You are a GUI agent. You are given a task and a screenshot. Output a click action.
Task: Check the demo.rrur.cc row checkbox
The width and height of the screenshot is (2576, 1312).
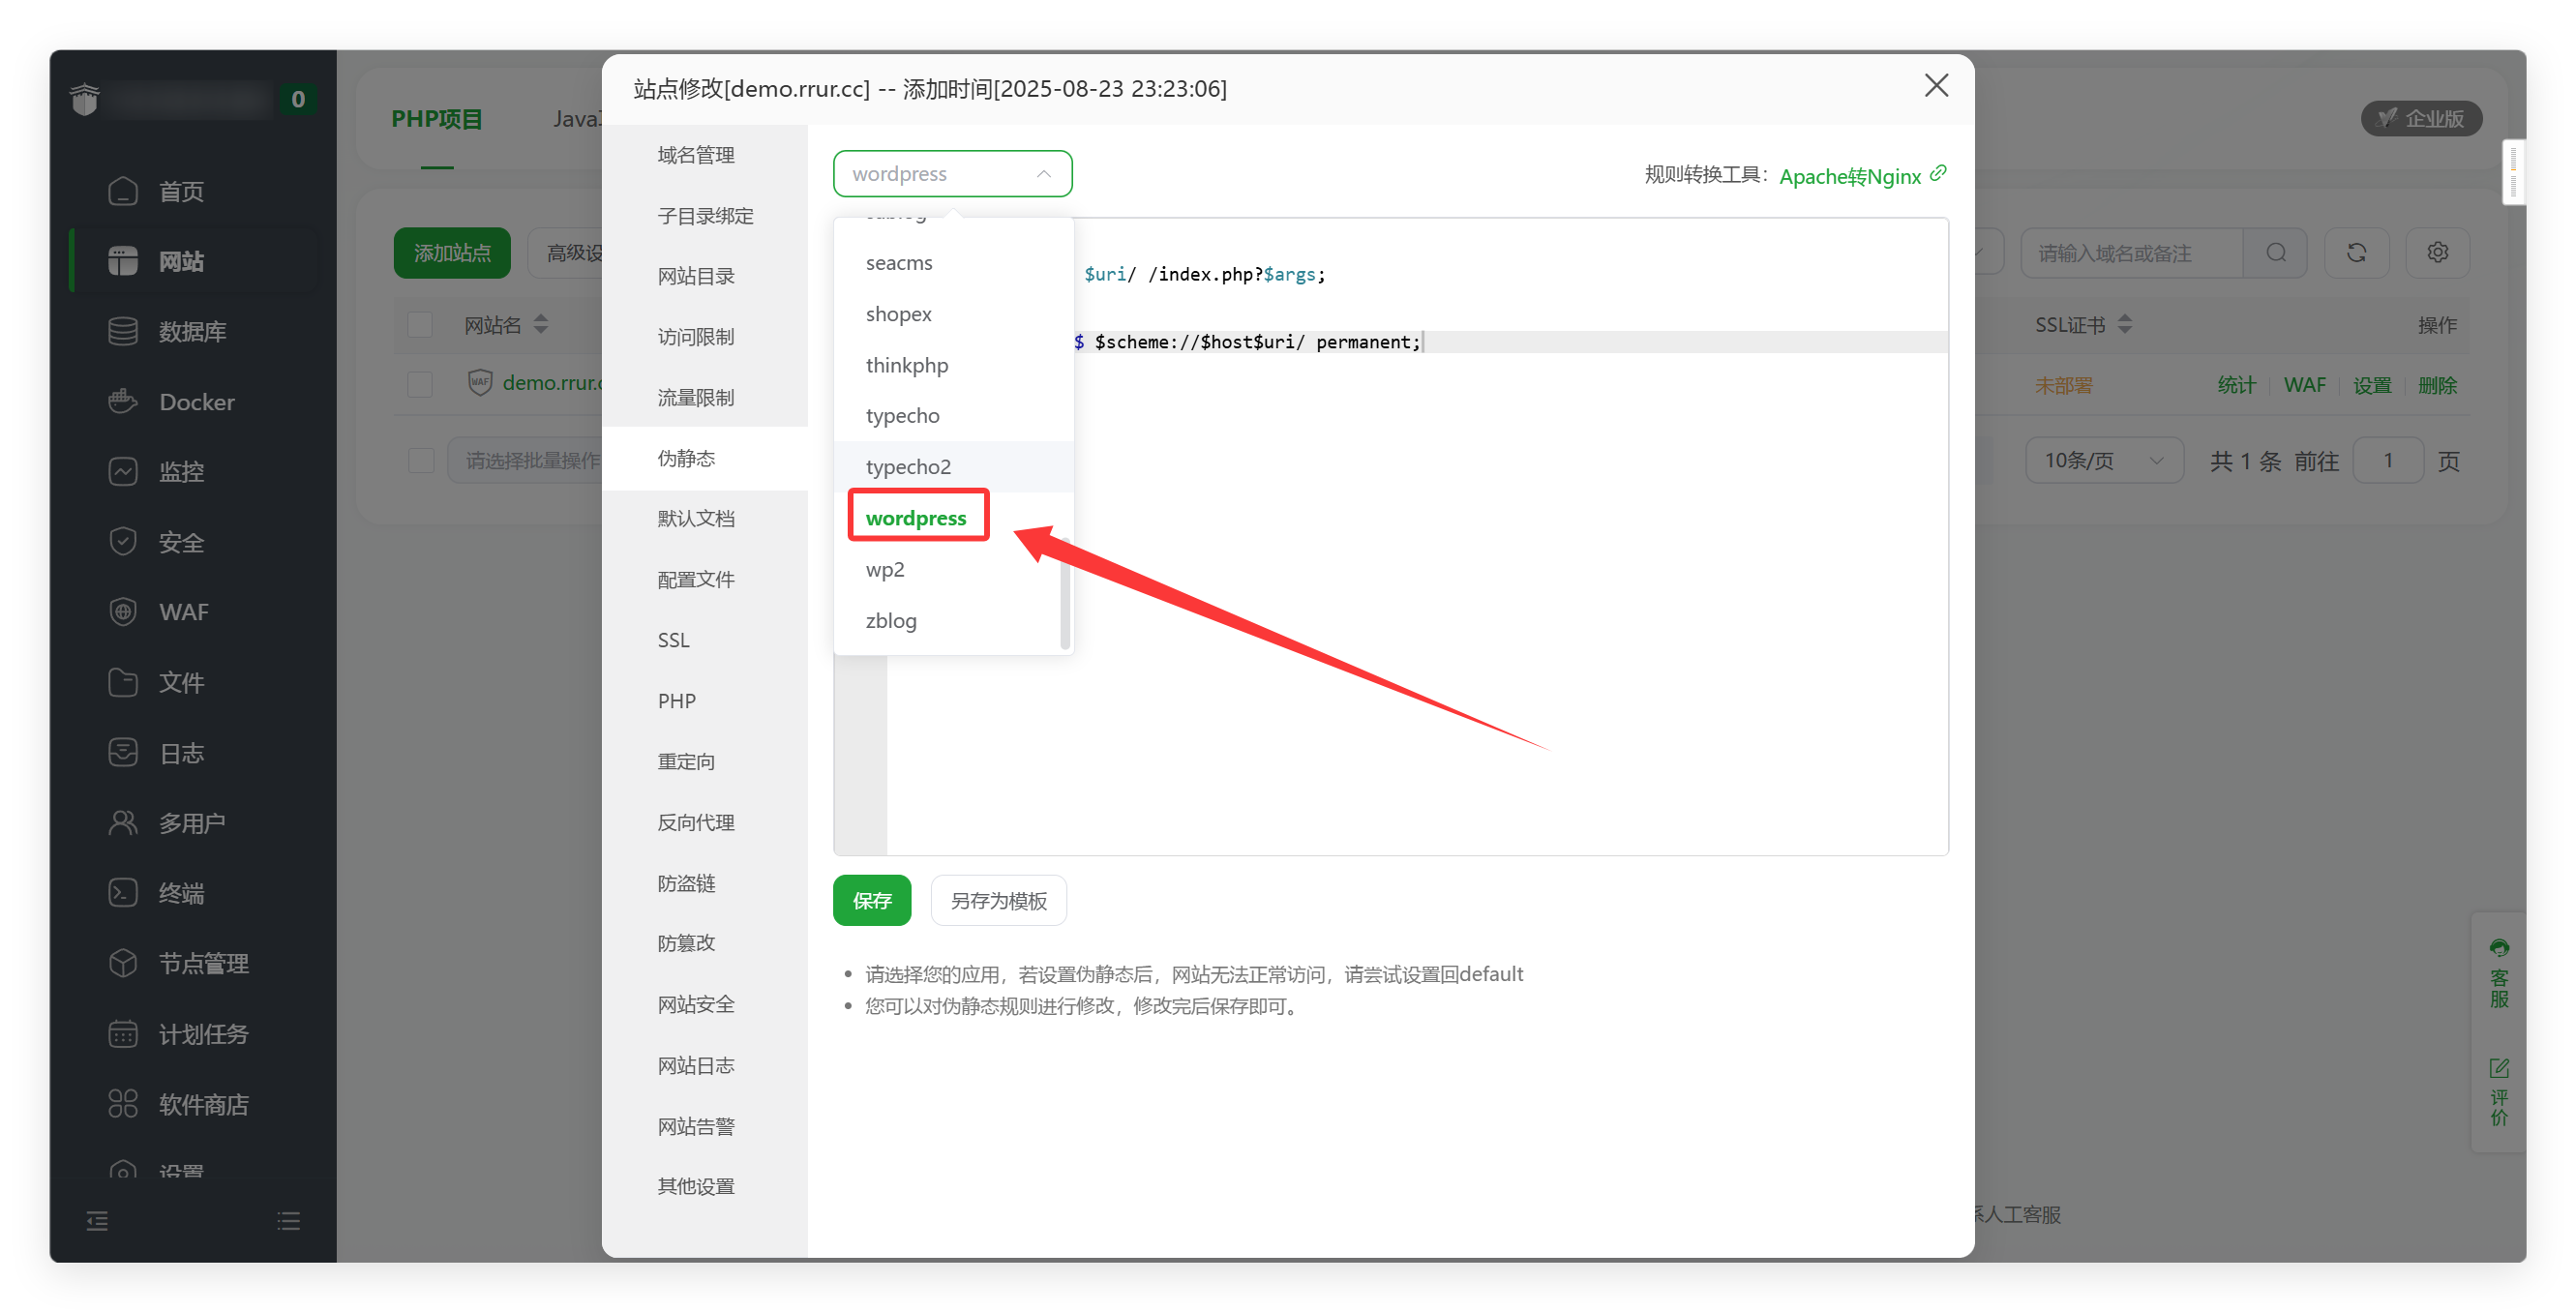click(x=420, y=384)
